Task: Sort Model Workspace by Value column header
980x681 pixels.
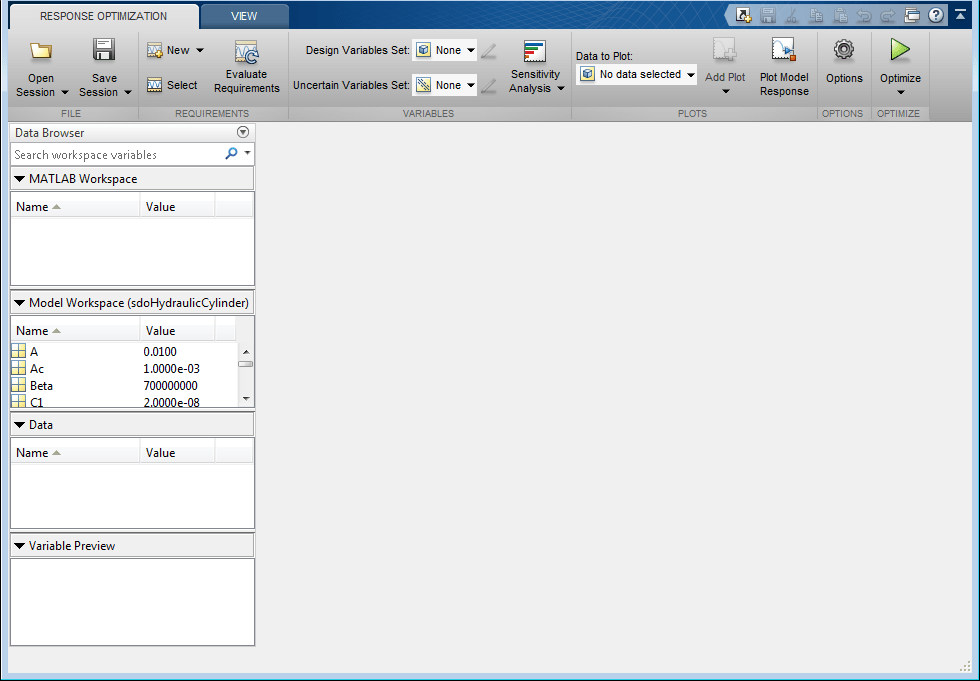Action: [178, 331]
